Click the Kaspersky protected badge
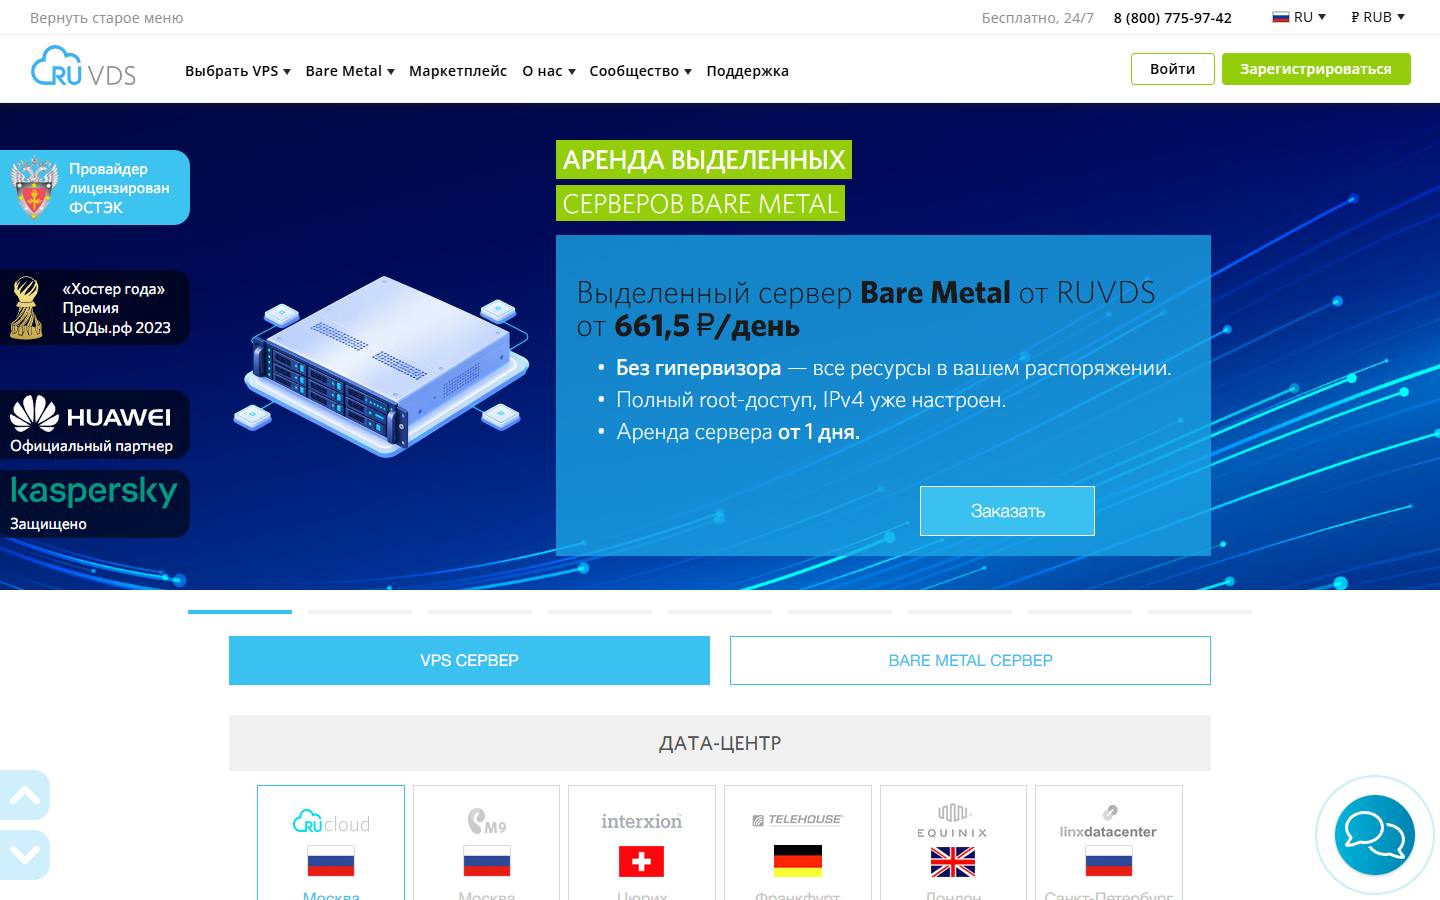The width and height of the screenshot is (1440, 900). (95, 504)
